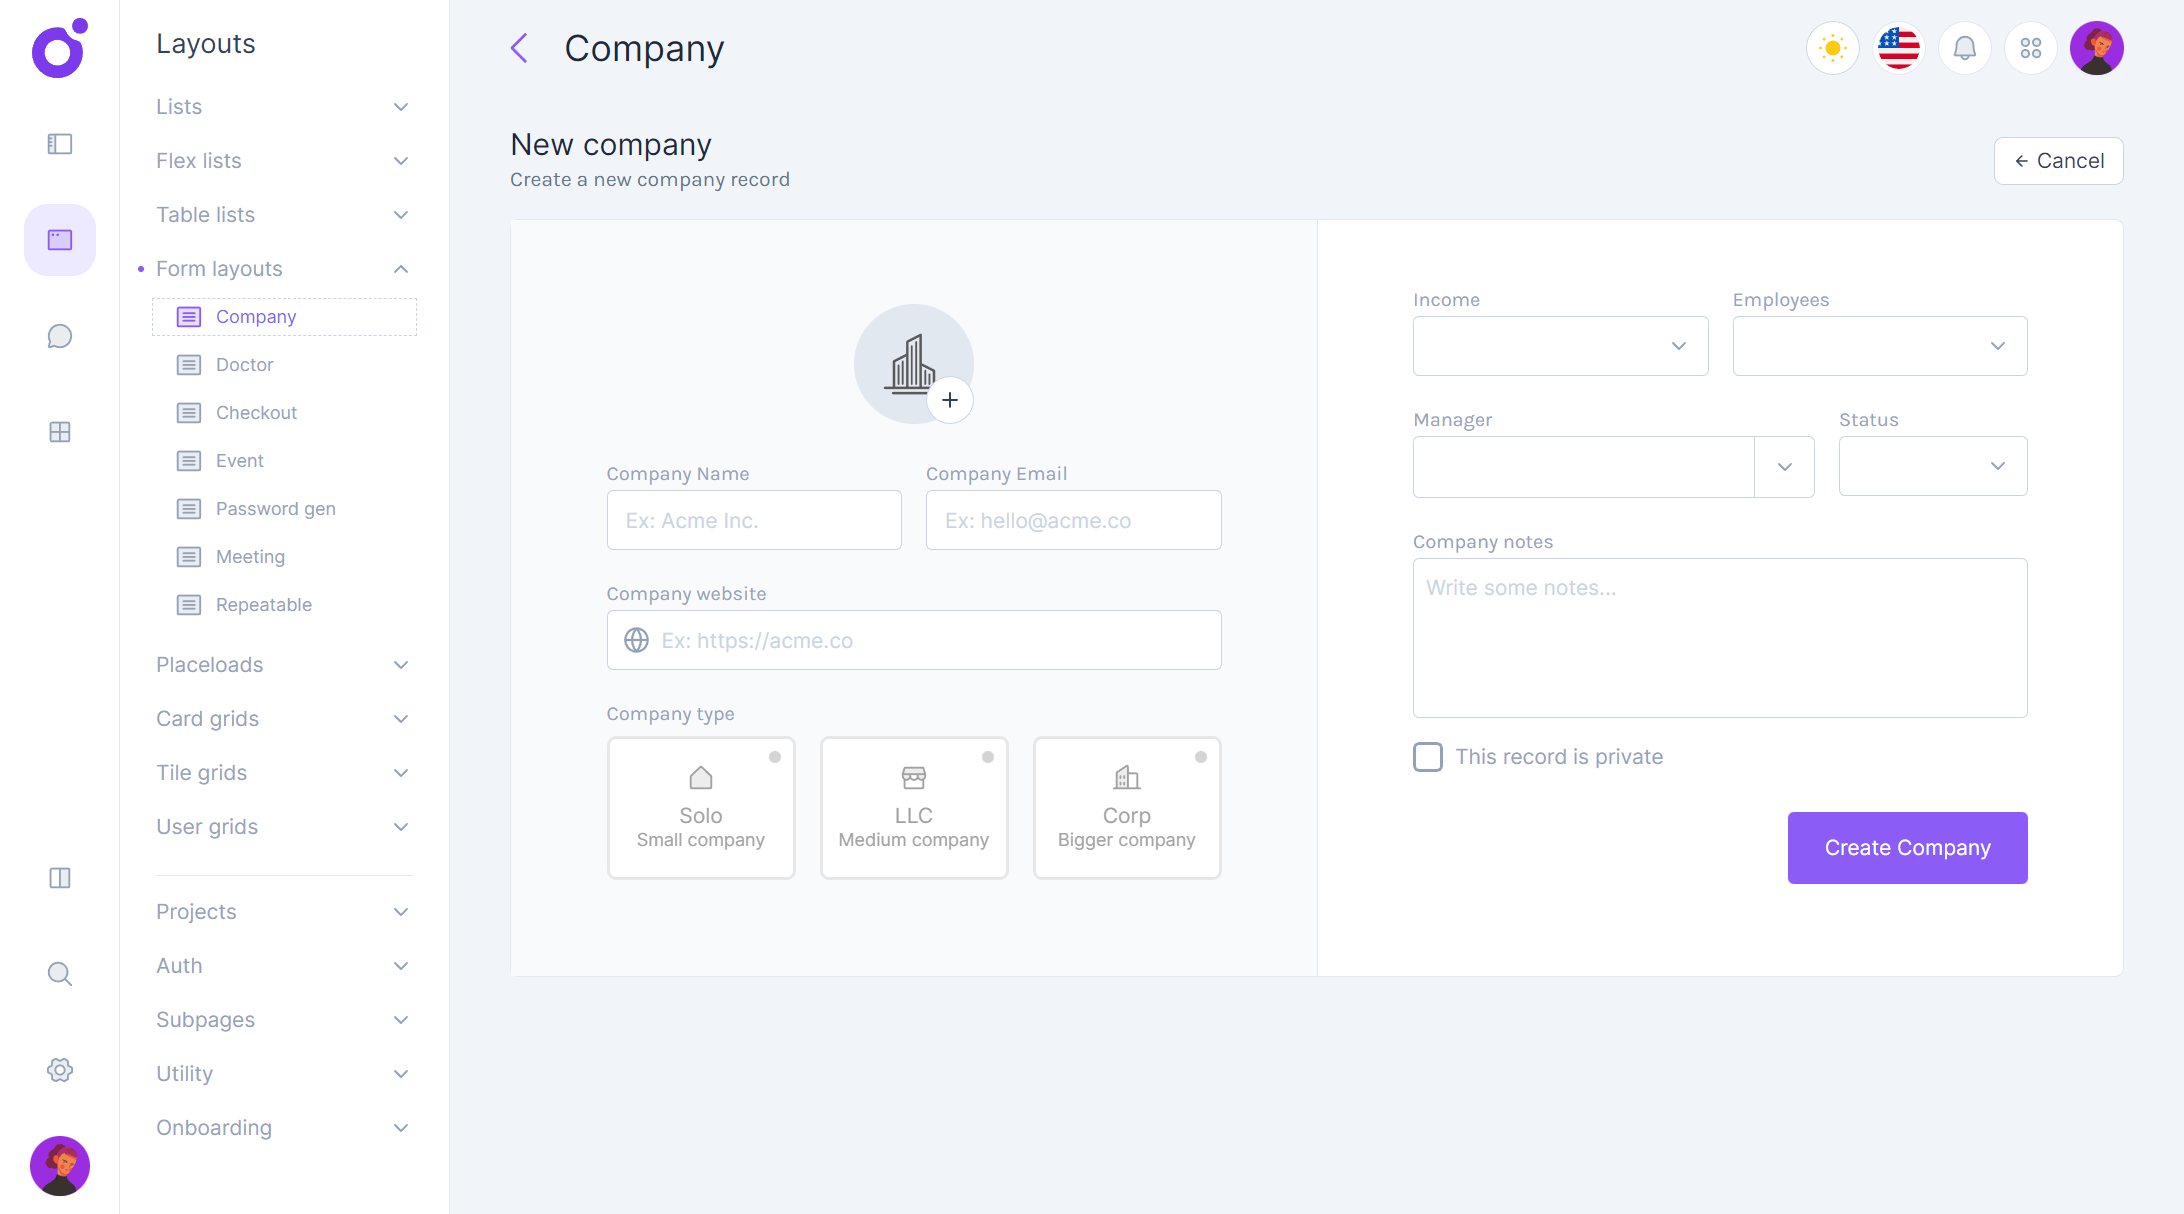Viewport: 2184px width, 1214px height.
Task: Click the Cancel button
Action: (2058, 160)
